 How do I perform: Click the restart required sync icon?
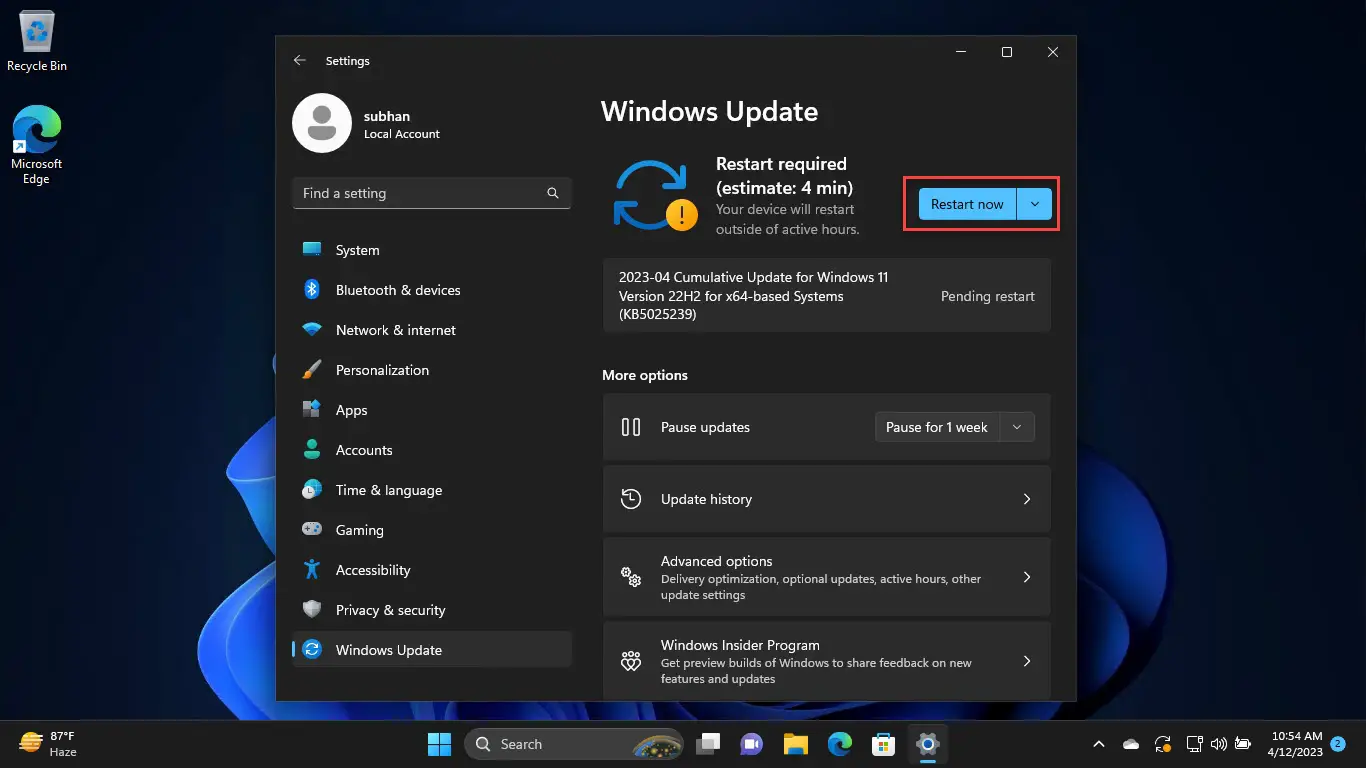pyautogui.click(x=655, y=196)
